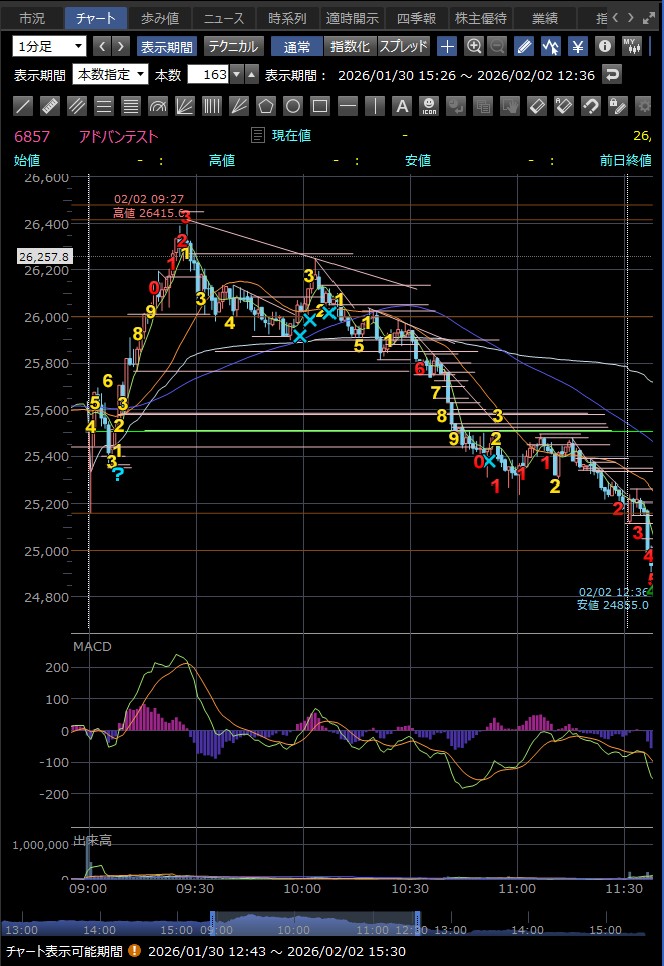Select the trend line drawing tool
Screen dimensions: 664x966
coord(23,105)
